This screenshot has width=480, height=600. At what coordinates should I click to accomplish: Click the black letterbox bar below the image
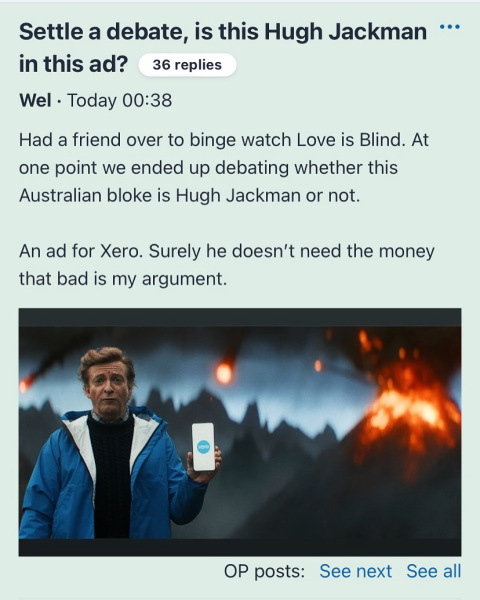click(240, 547)
